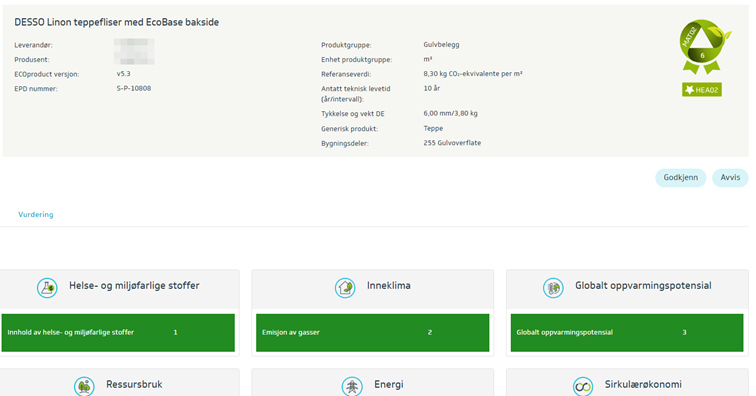756x396 pixels.
Task: Click the HEA02 star badge
Action: click(x=702, y=90)
